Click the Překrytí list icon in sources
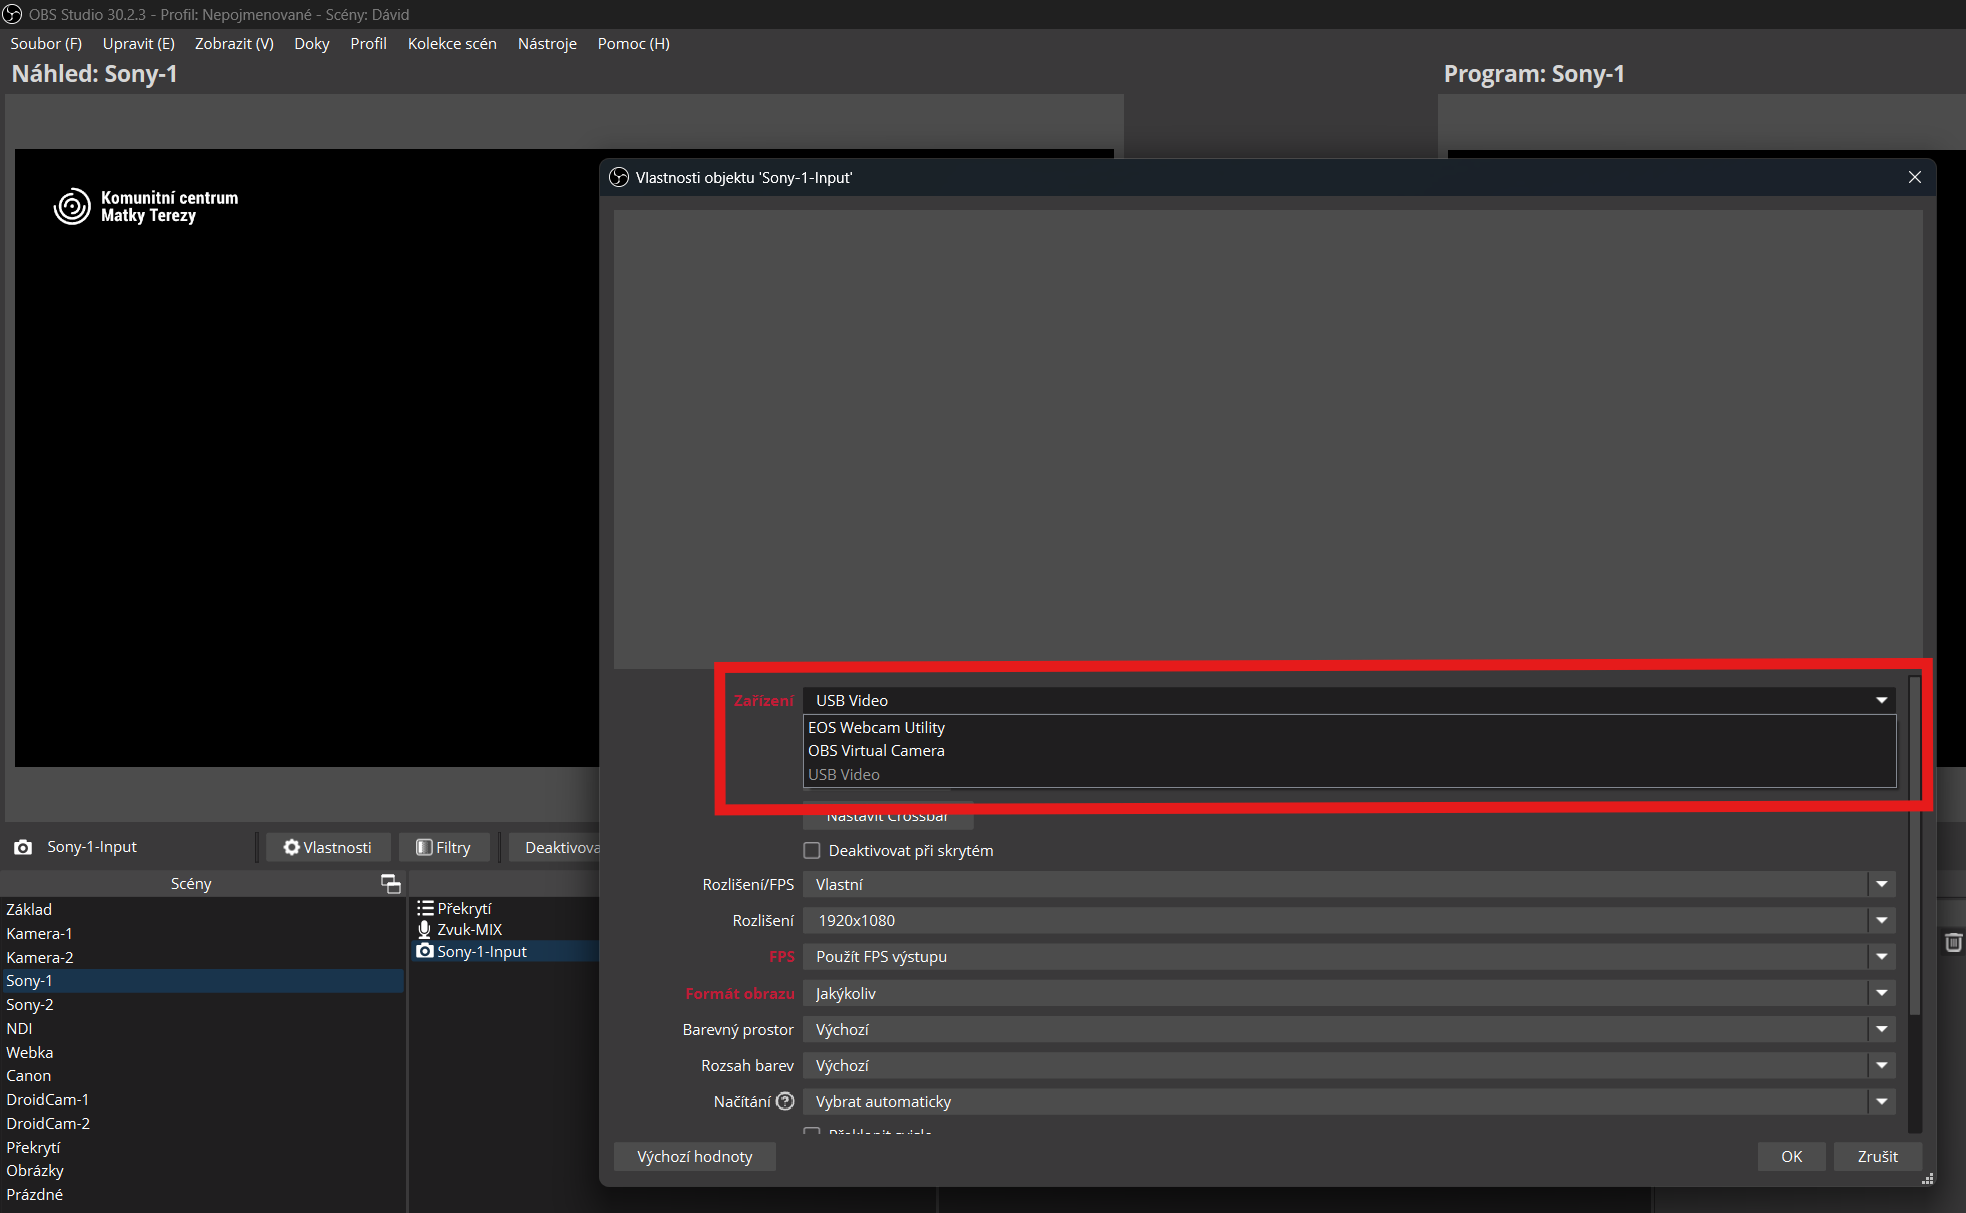1966x1213 pixels. pyautogui.click(x=425, y=908)
